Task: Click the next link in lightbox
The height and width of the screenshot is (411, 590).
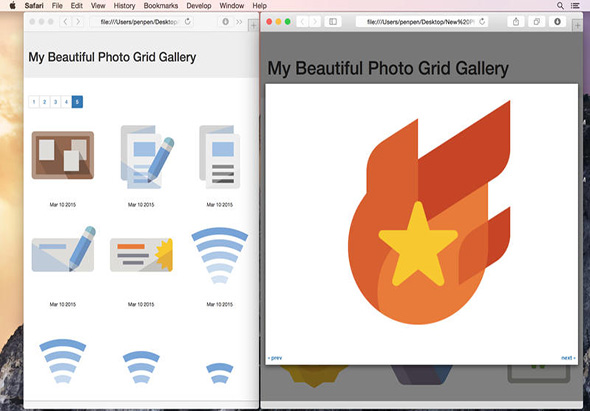Action: coord(568,358)
